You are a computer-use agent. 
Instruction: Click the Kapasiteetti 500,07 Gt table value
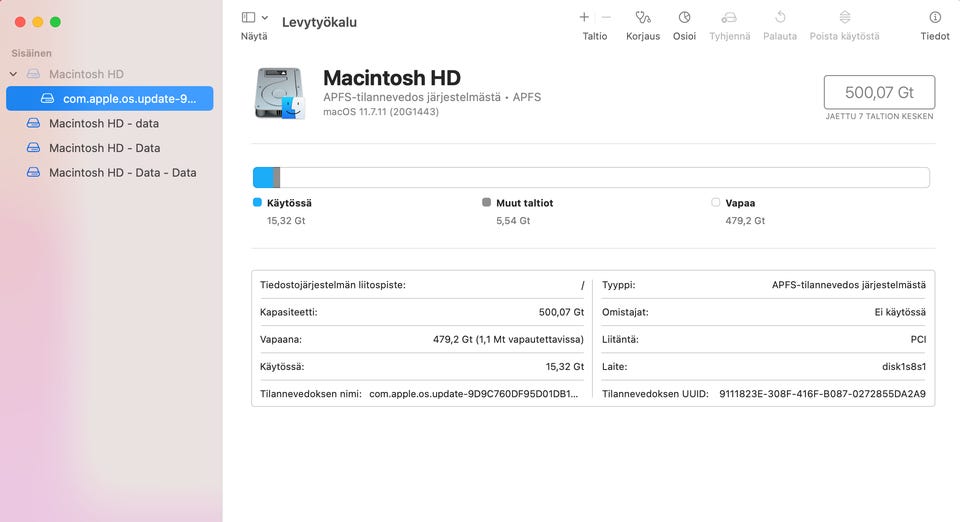point(561,312)
